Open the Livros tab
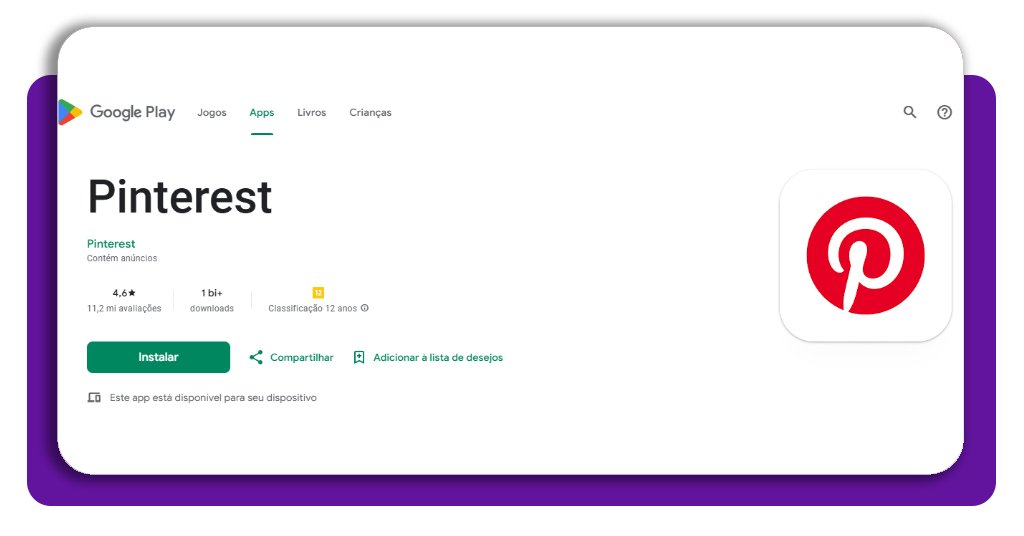This screenshot has height=536, width=1024. point(312,112)
